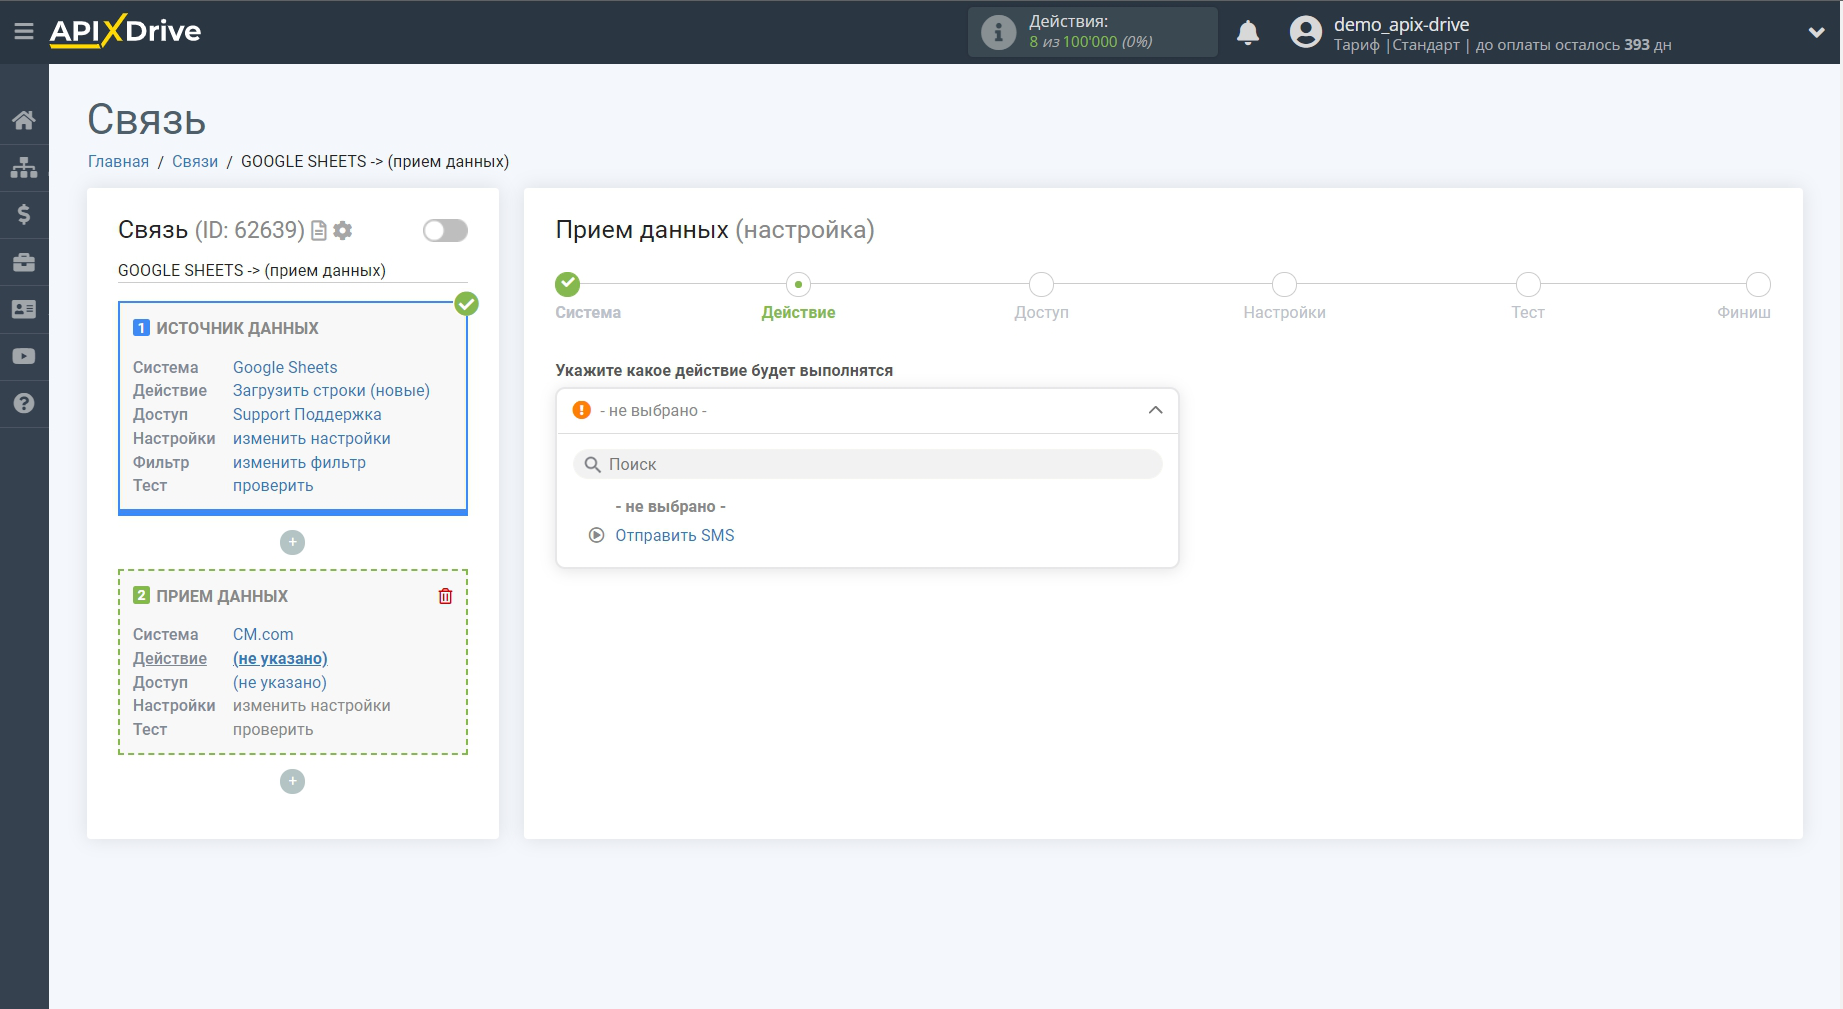Open the hamburger menu icon

pyautogui.click(x=24, y=32)
